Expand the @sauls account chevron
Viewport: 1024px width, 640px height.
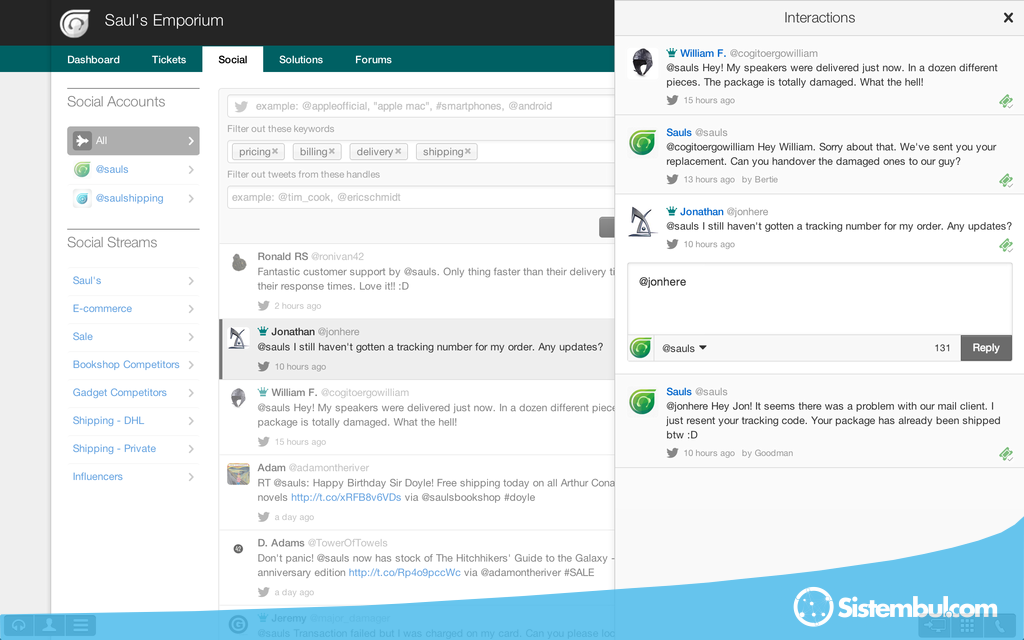tap(191, 170)
